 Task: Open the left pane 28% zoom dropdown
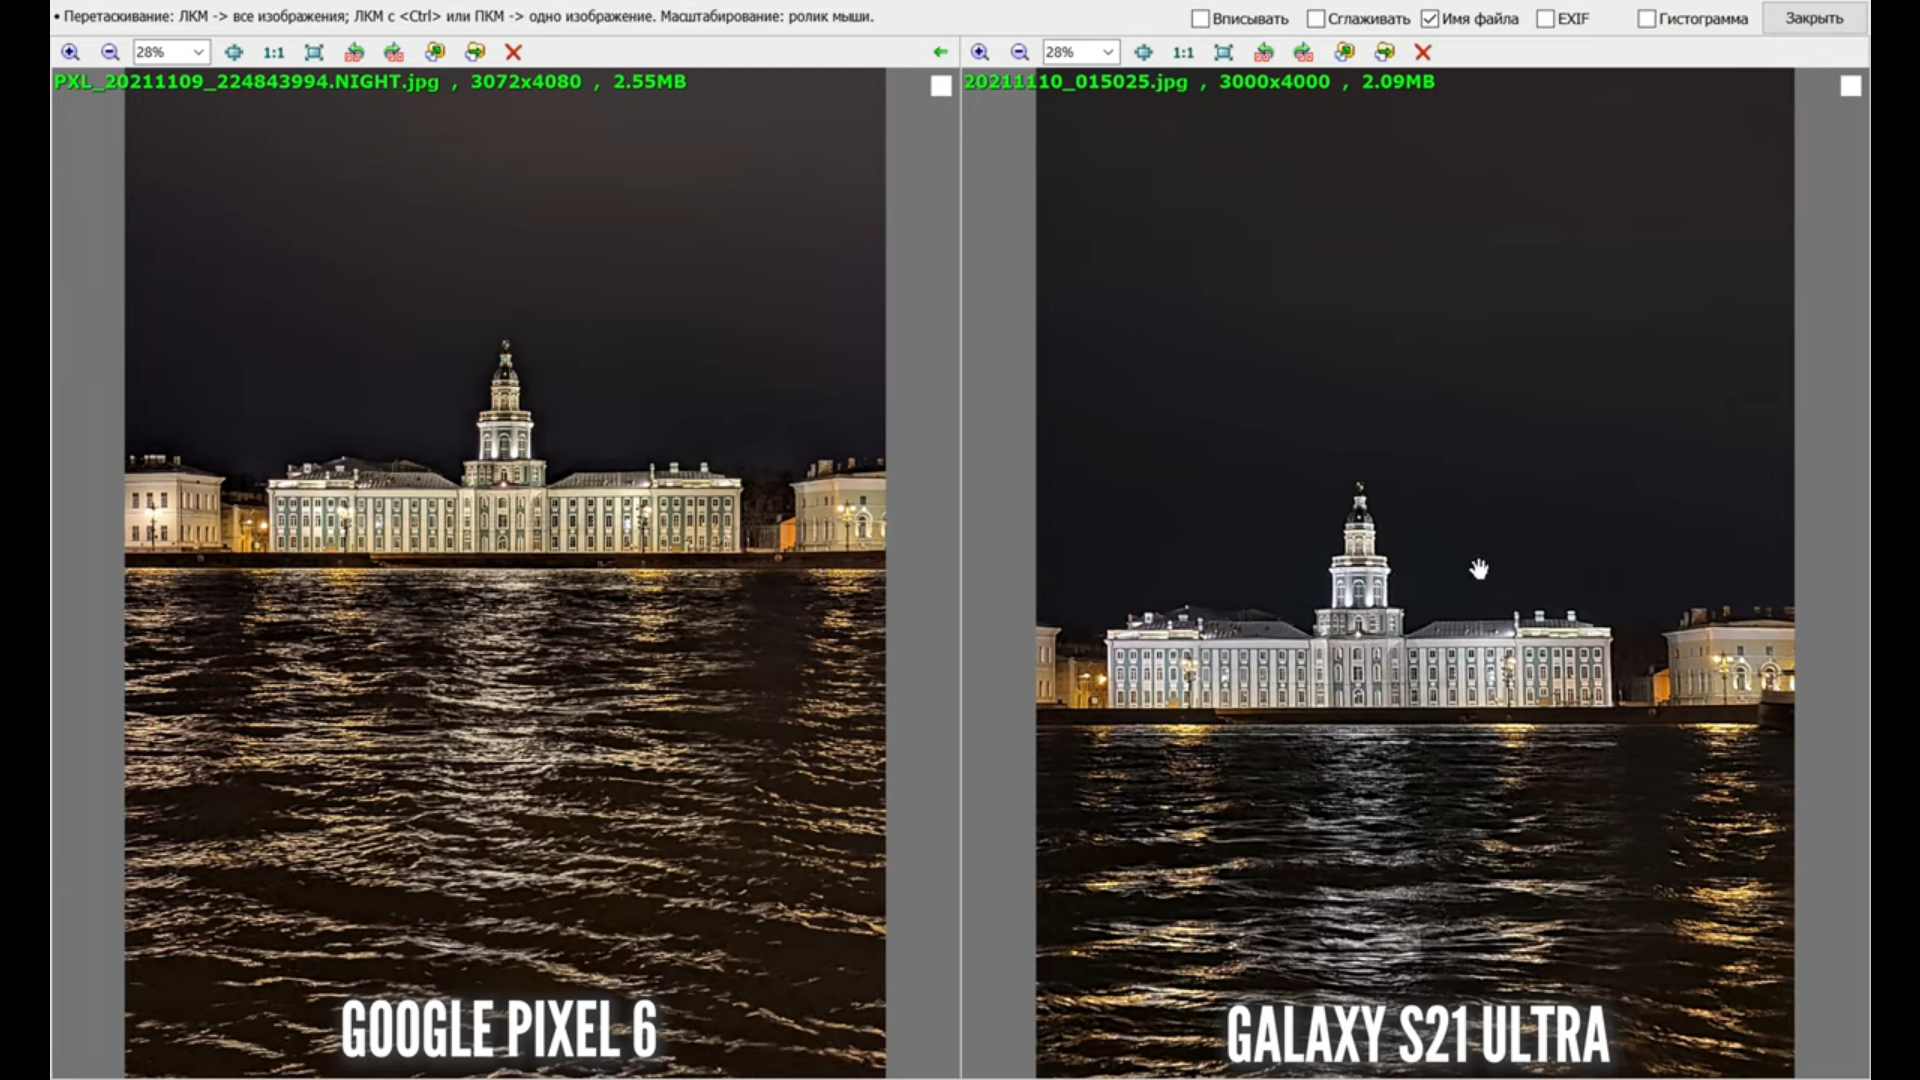[x=198, y=52]
